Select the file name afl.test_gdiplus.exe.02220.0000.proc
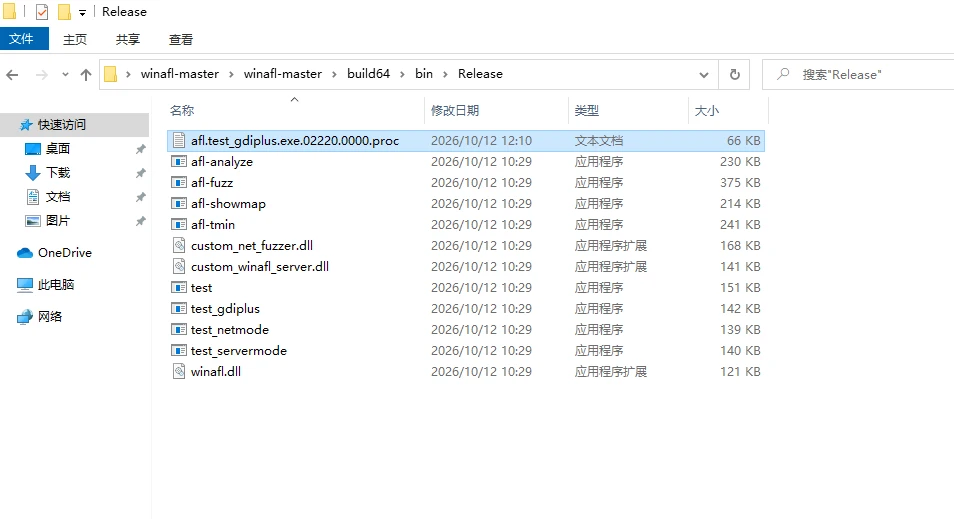This screenshot has width=954, height=519. [x=295, y=141]
